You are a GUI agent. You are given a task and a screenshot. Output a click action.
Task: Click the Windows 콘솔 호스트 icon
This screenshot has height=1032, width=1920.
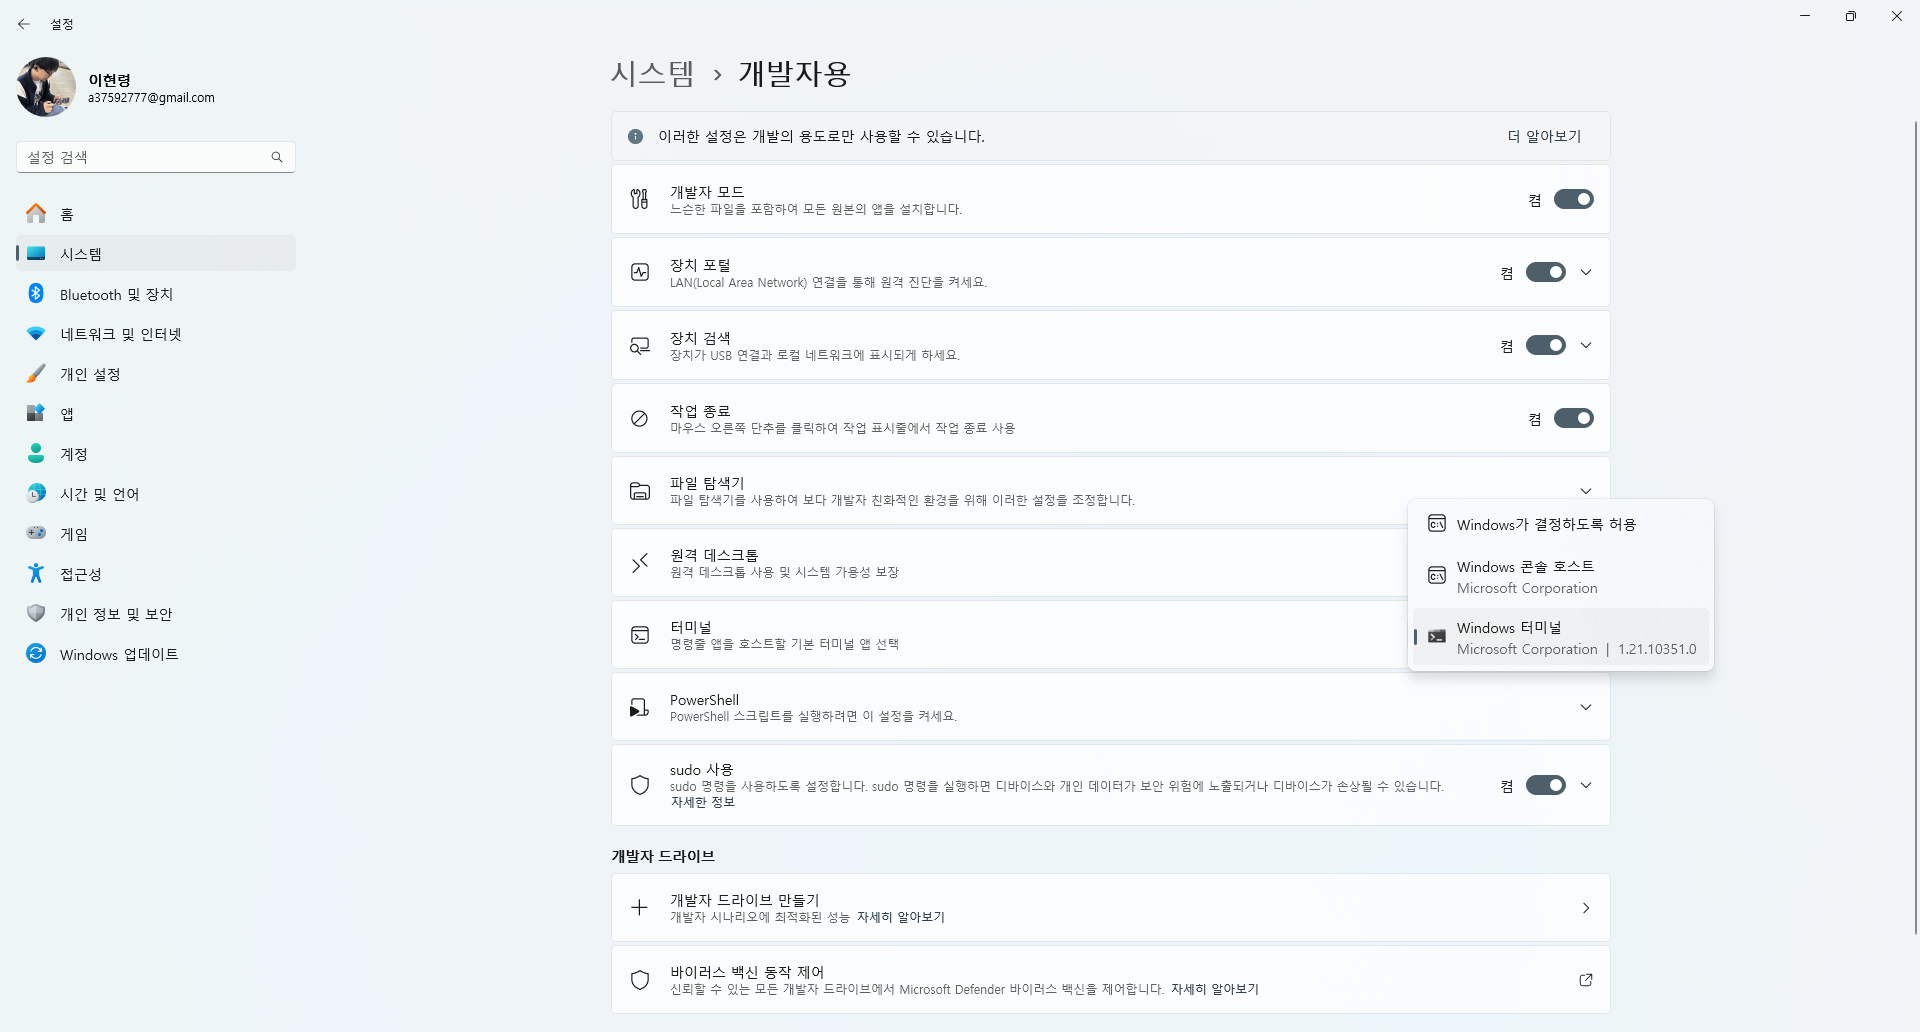[1437, 575]
